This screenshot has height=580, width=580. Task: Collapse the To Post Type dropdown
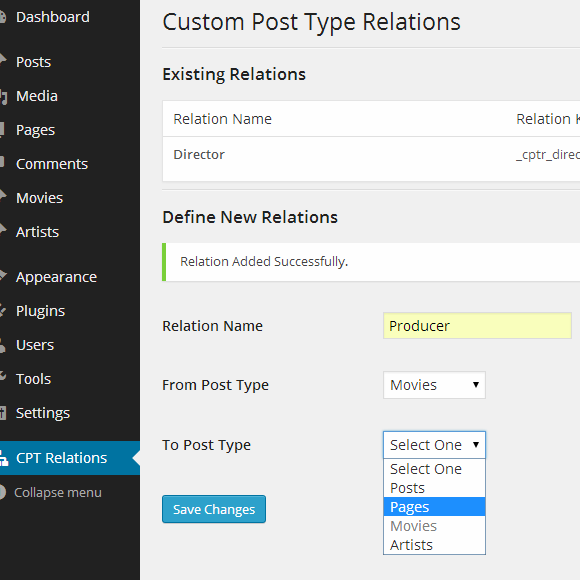(434, 445)
